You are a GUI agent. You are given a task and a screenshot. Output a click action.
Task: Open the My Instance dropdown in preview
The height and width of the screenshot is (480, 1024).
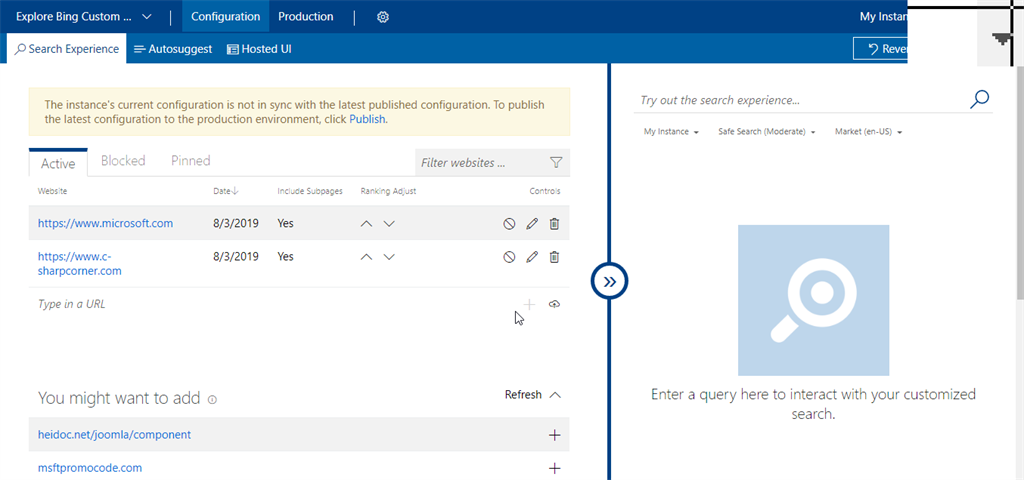(x=671, y=132)
